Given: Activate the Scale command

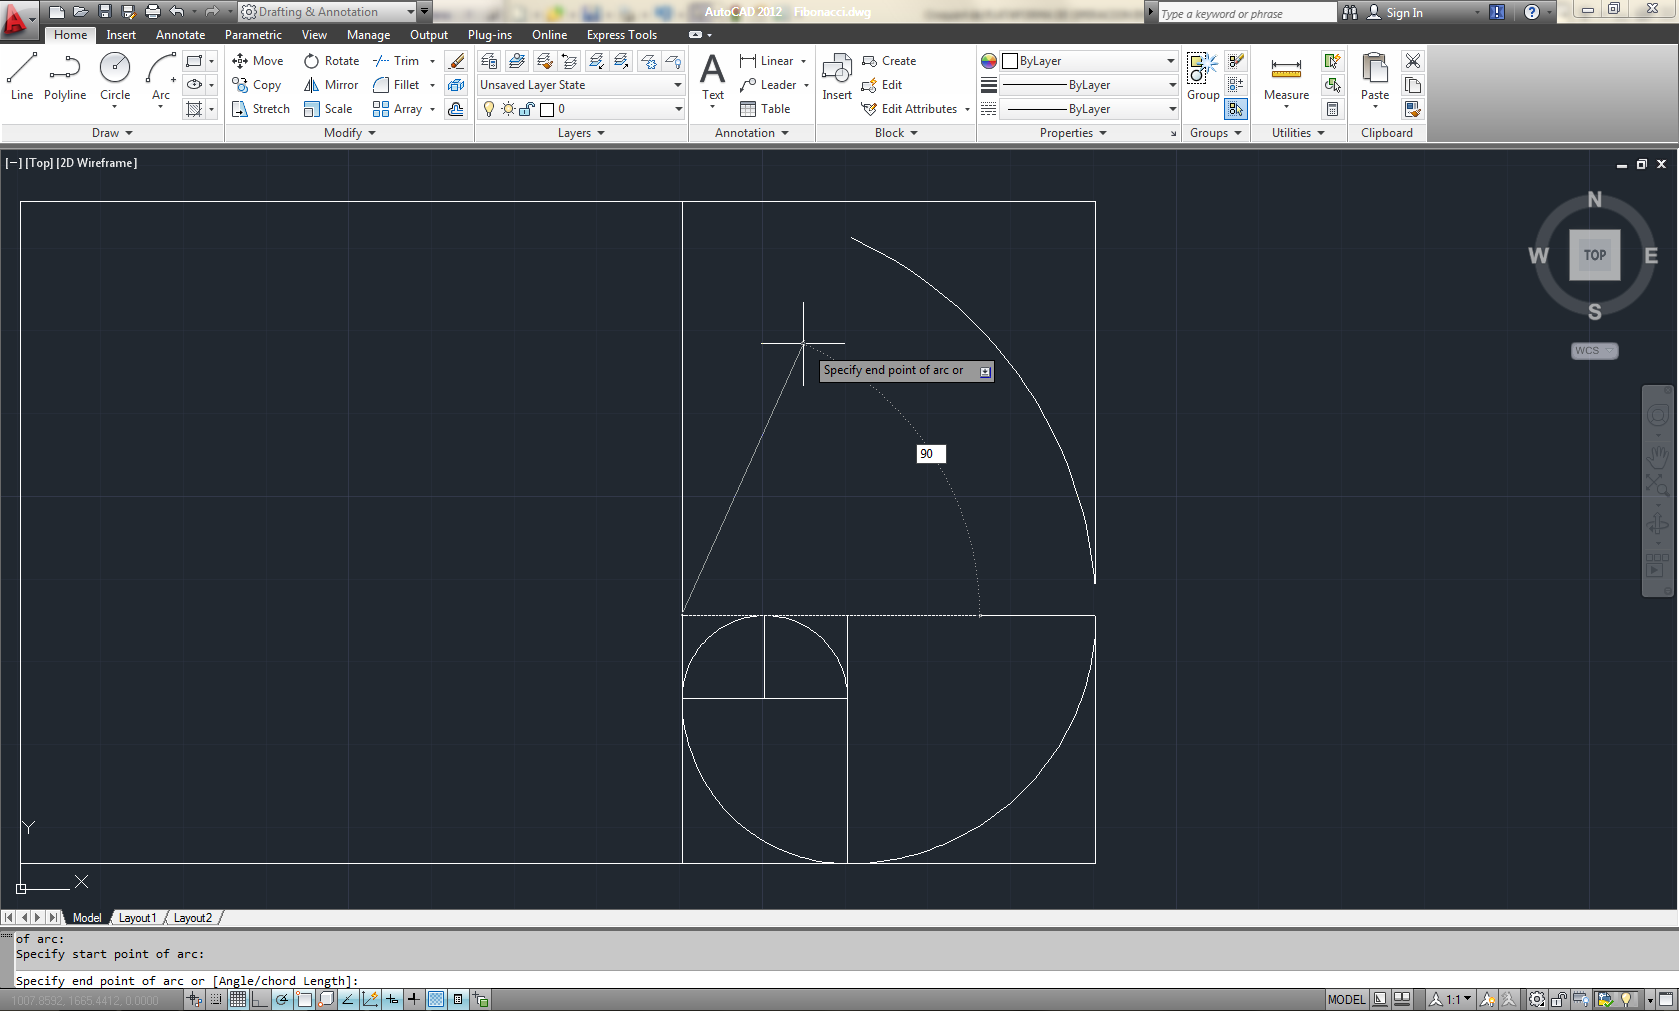Looking at the screenshot, I should [328, 109].
